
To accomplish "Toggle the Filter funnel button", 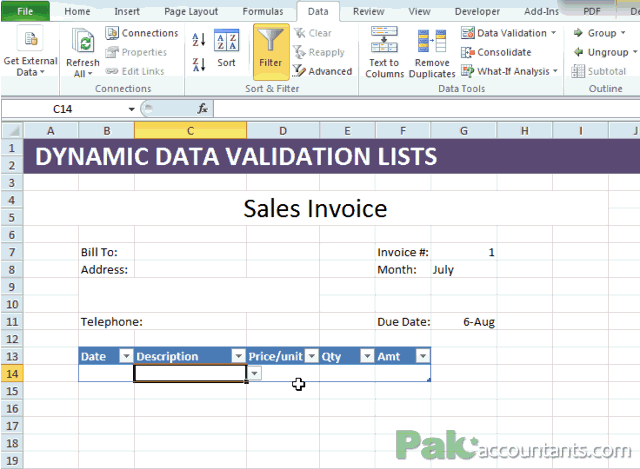I will pos(271,51).
